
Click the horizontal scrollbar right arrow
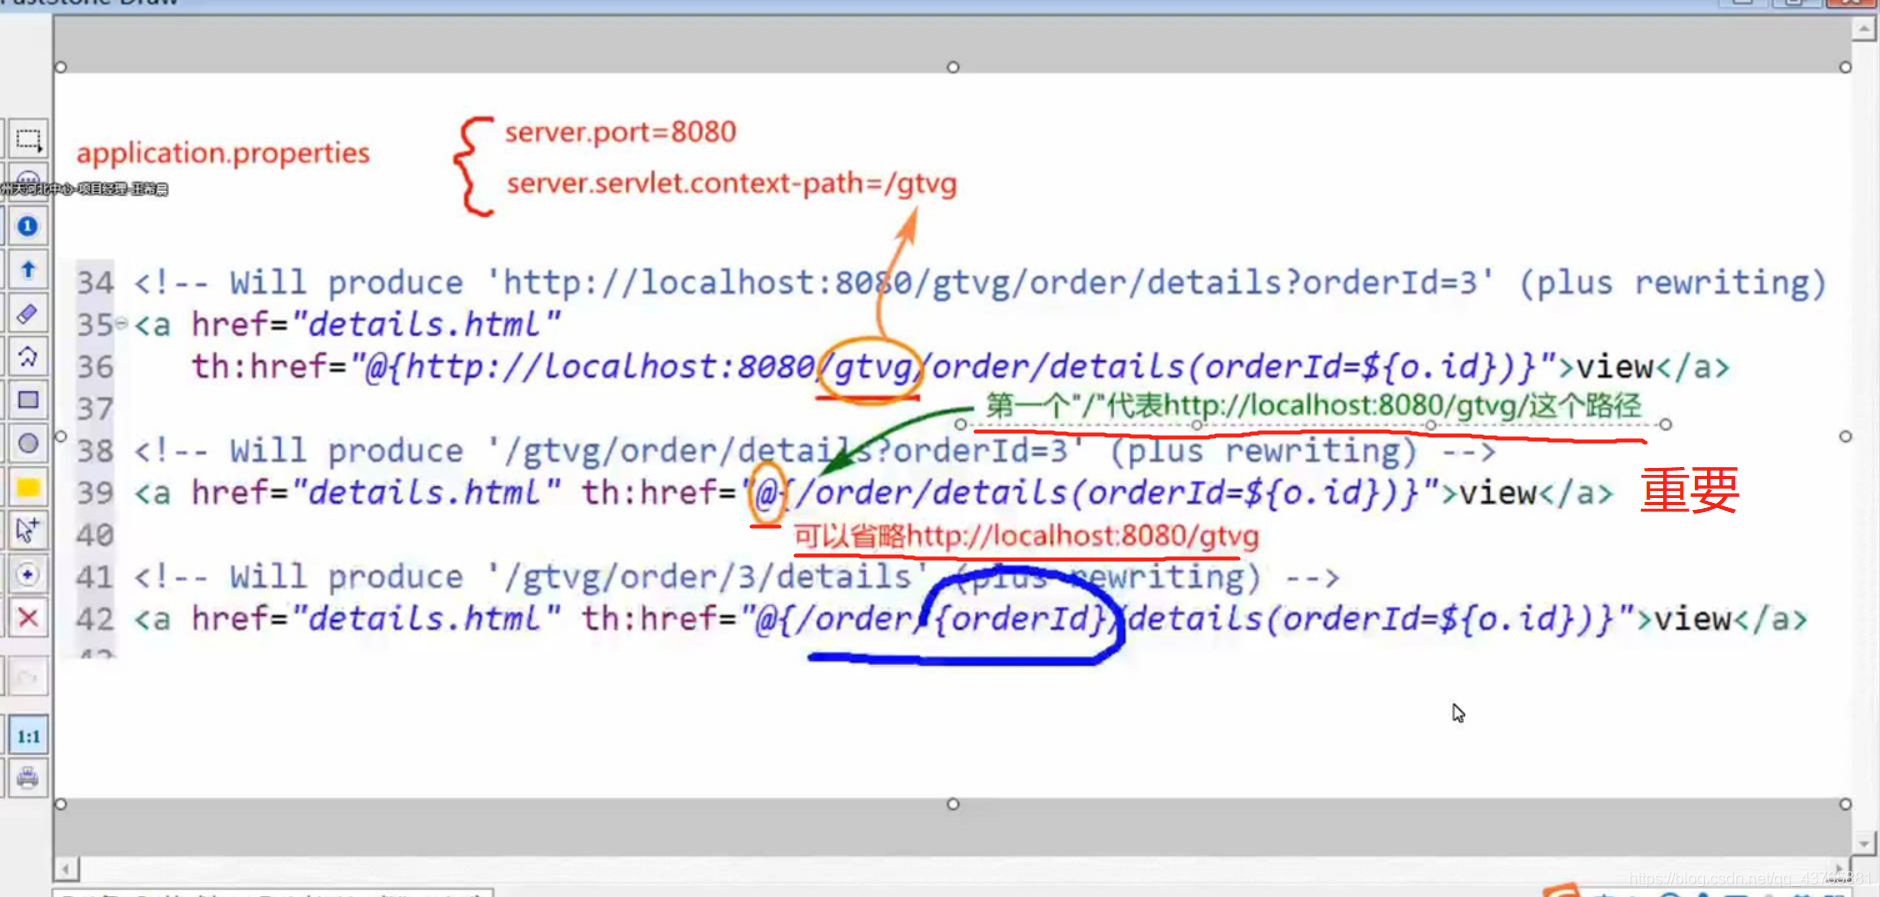(x=1838, y=869)
